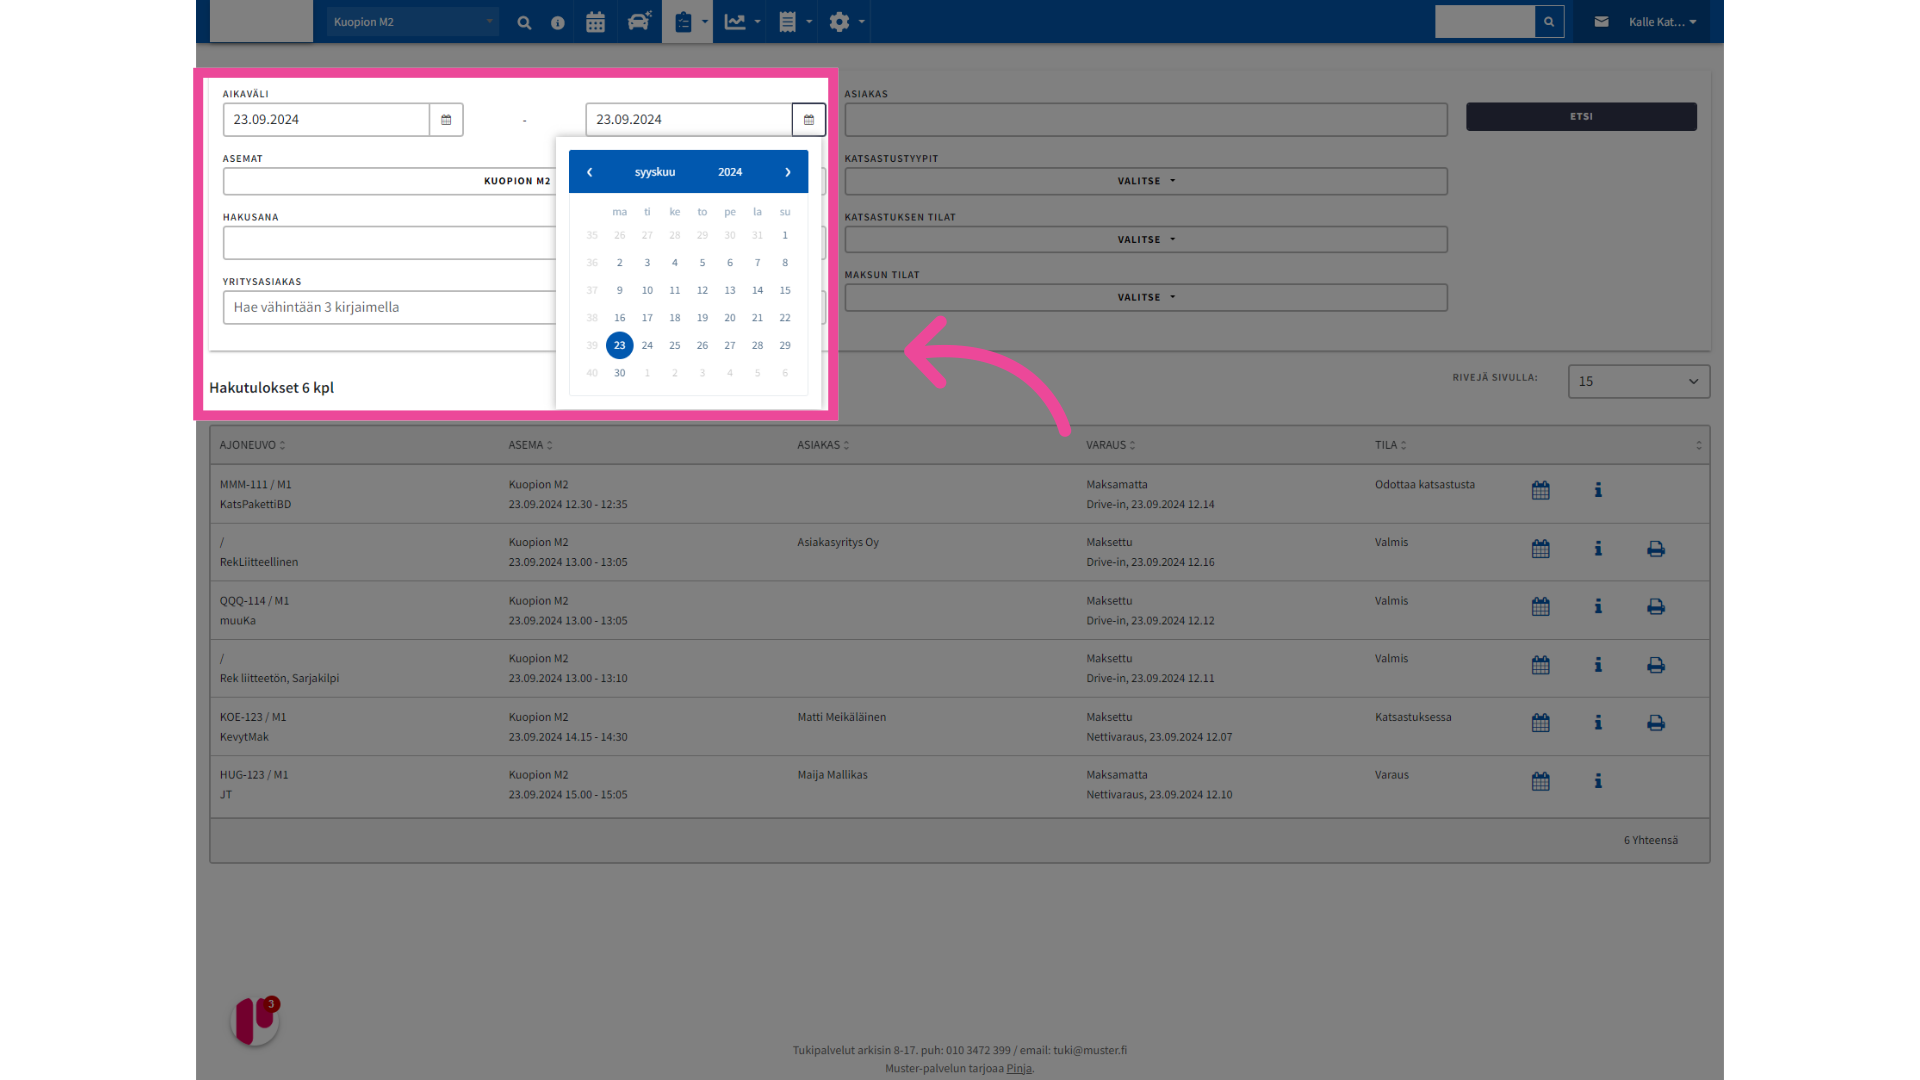Viewport: 1920px width, 1080px height.
Task: Open the Rivejä sivulla rows-per-page dropdown
Action: pyautogui.click(x=1638, y=381)
